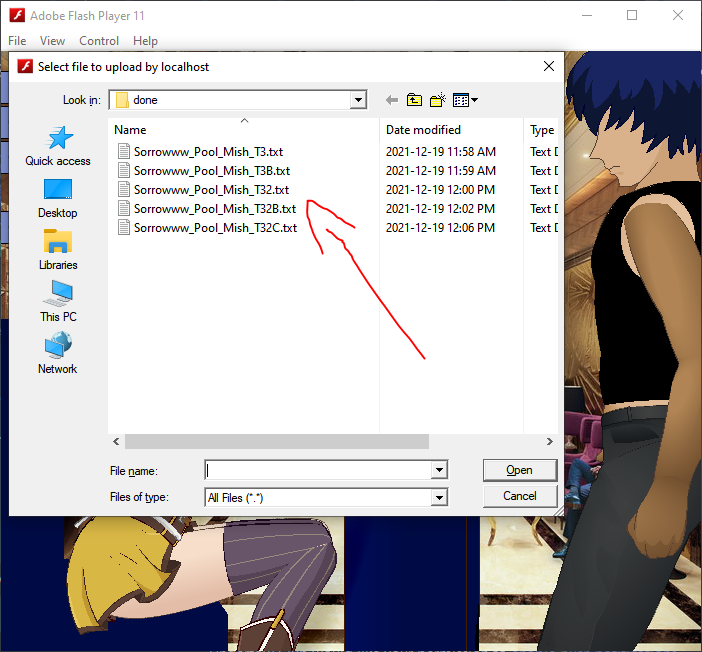
Task: Select This PC in the places bar
Action: click(x=58, y=302)
